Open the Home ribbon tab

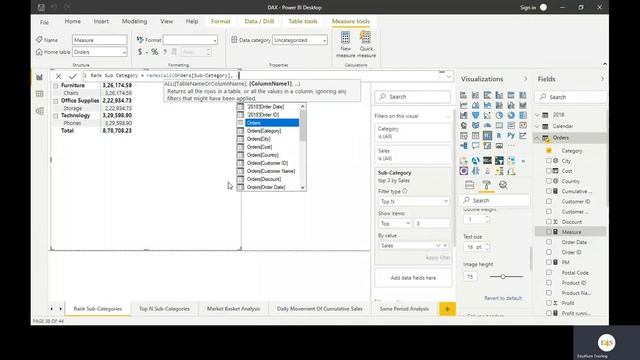tap(73, 21)
